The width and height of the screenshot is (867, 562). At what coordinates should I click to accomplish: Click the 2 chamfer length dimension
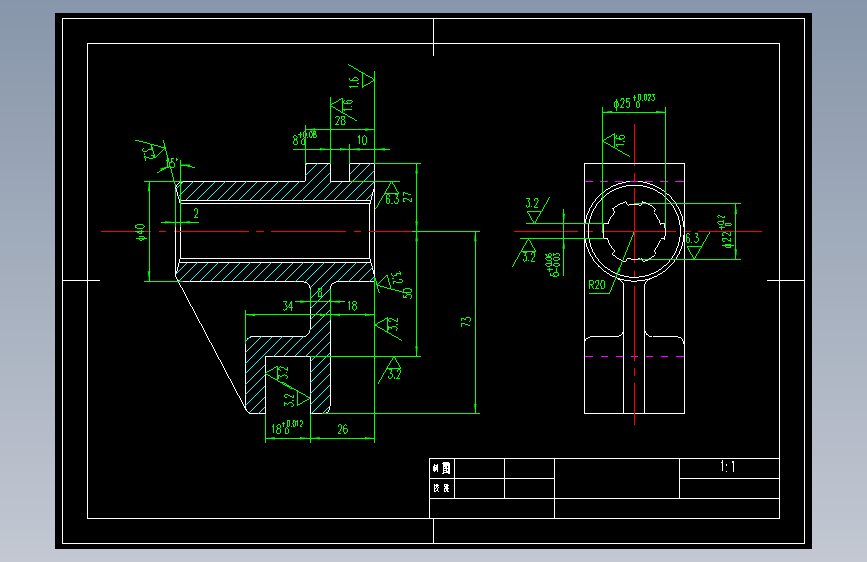(x=196, y=214)
